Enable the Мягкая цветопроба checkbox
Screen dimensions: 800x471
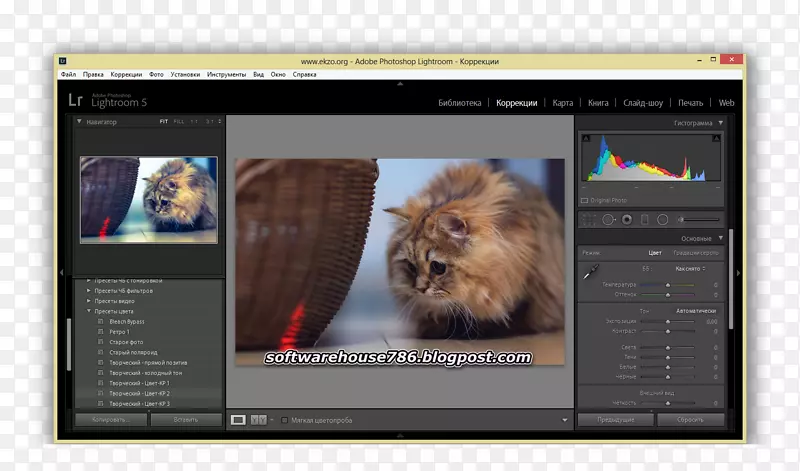pos(285,420)
